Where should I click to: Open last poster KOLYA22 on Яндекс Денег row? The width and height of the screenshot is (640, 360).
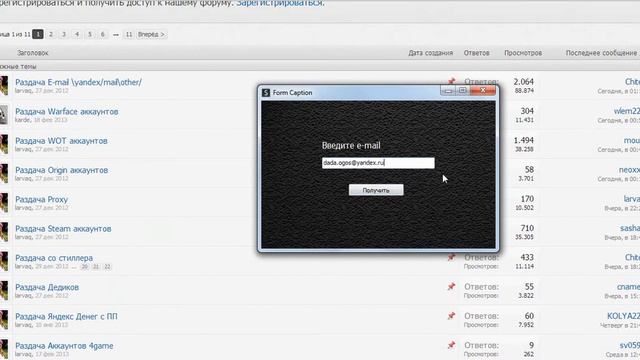point(623,316)
